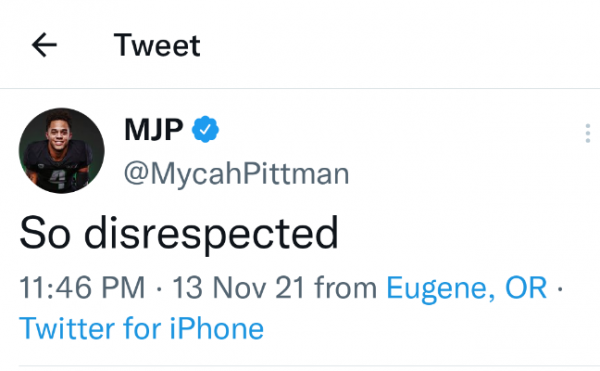Click the word So in the tweet

(x=45, y=233)
